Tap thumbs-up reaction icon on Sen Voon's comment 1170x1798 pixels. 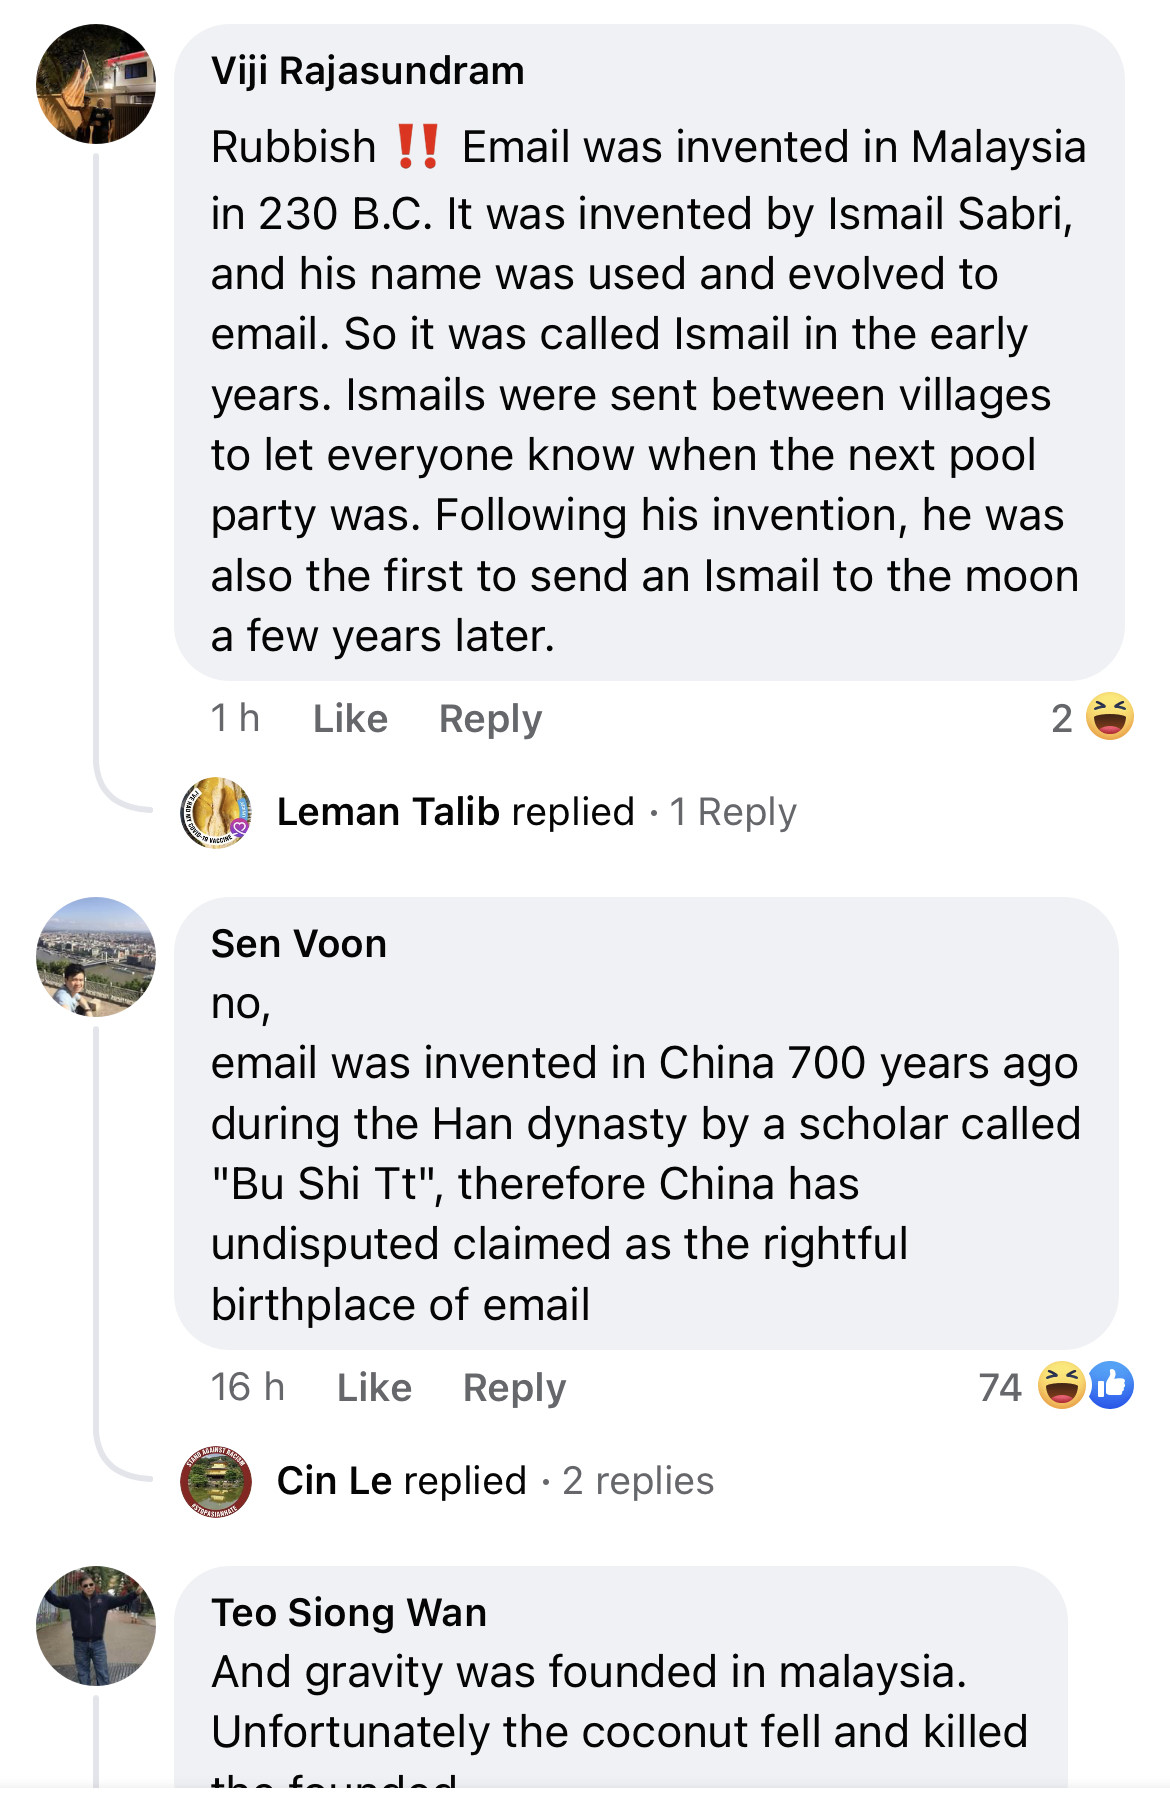pyautogui.click(x=1111, y=1386)
